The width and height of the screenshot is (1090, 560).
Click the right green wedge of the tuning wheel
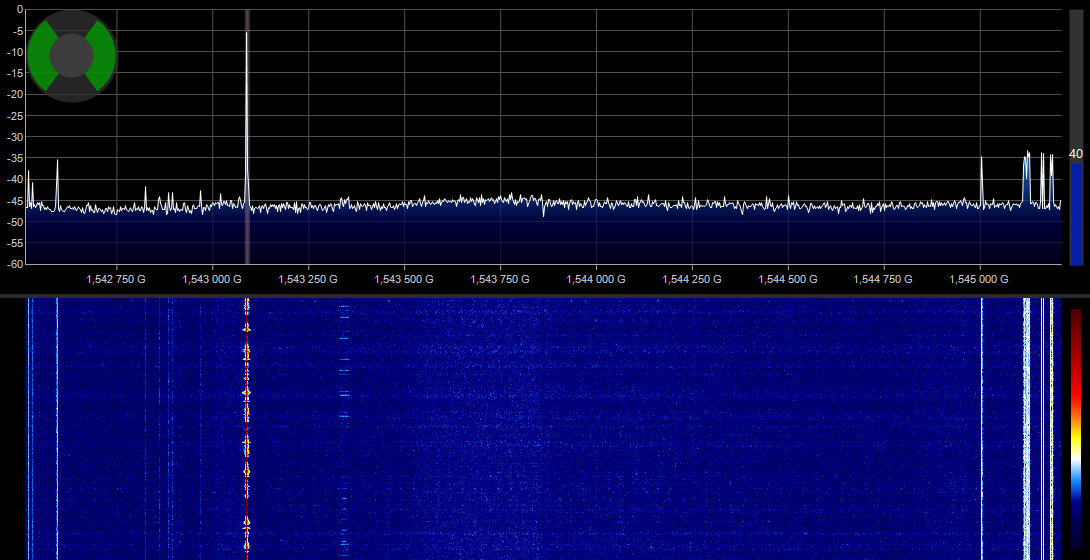tap(104, 56)
